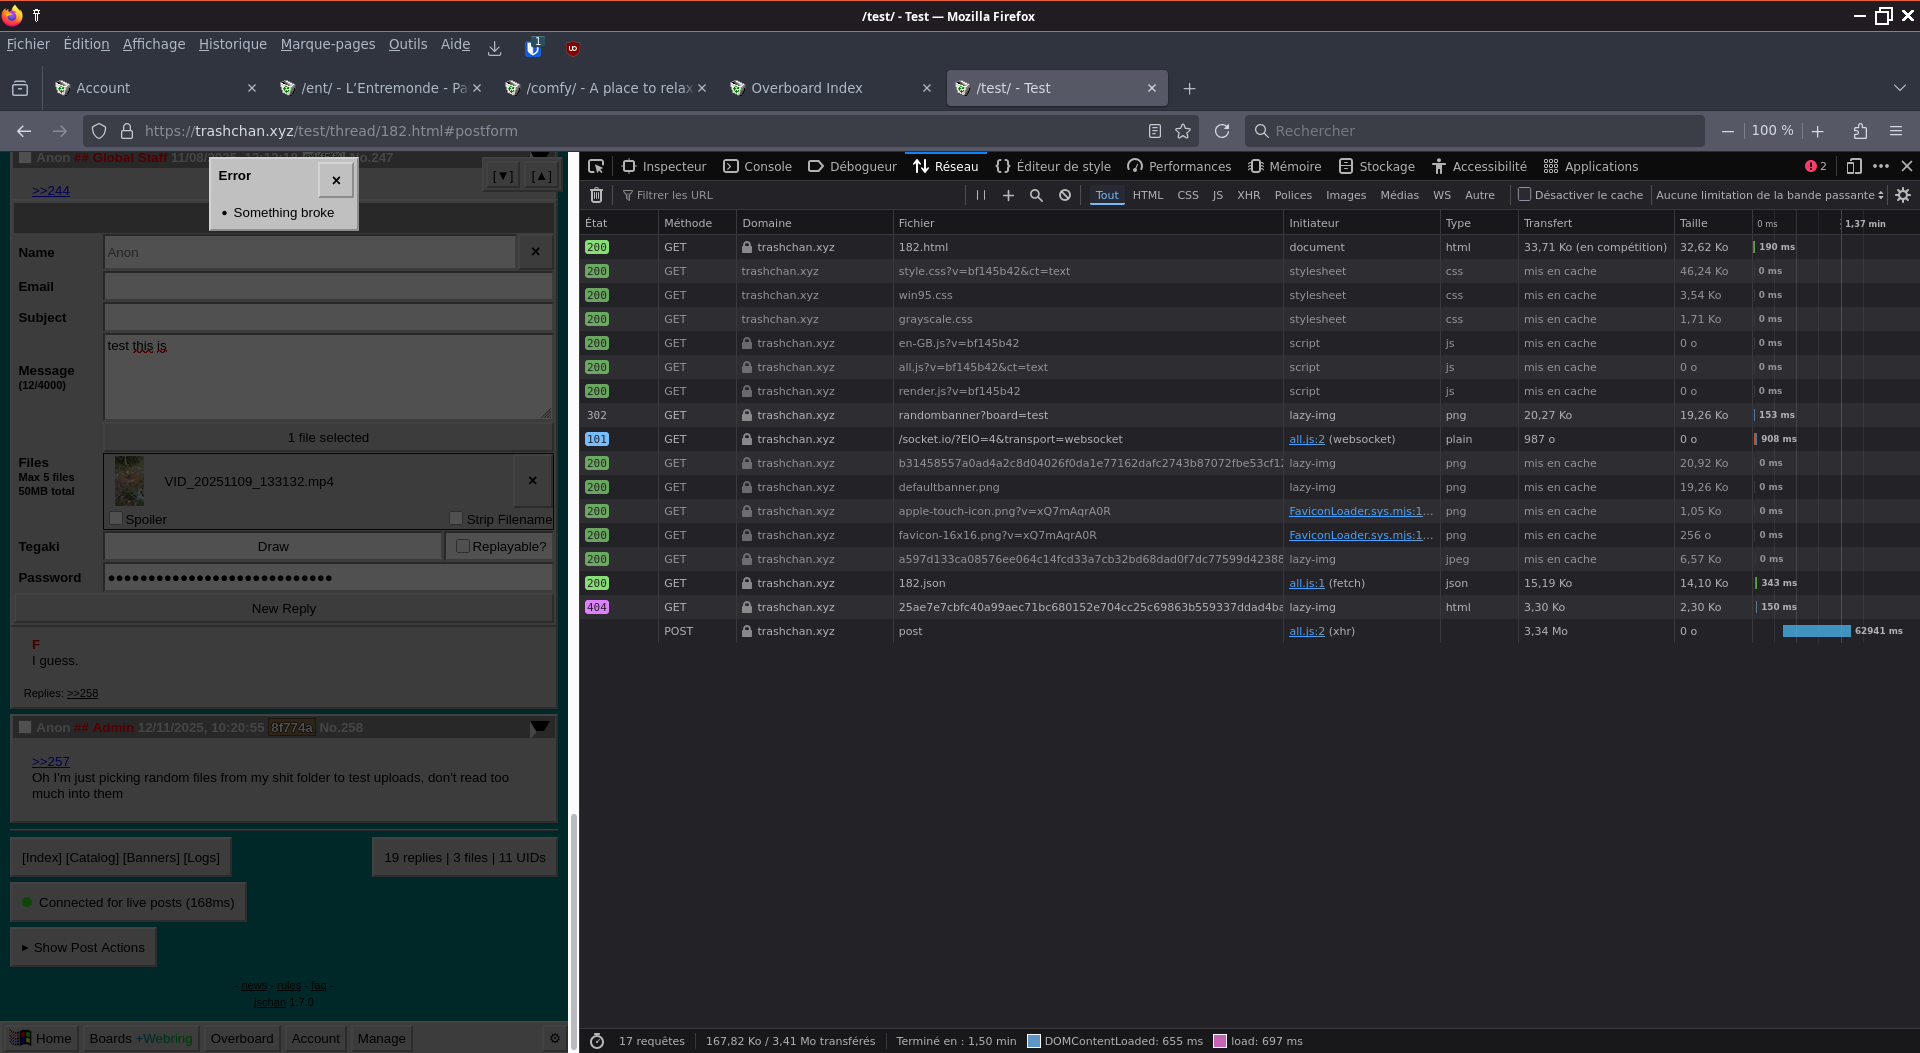1920x1053 pixels.
Task: Click the devtools element picker icon
Action: 596,166
